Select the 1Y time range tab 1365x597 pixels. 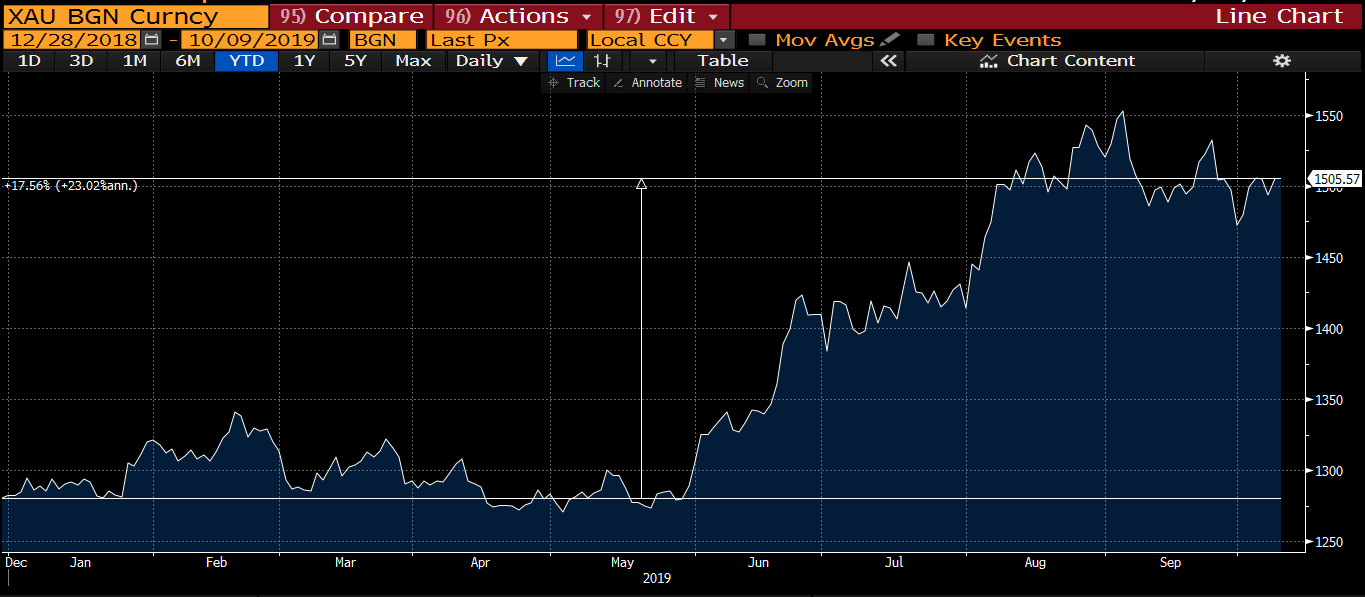click(x=304, y=61)
